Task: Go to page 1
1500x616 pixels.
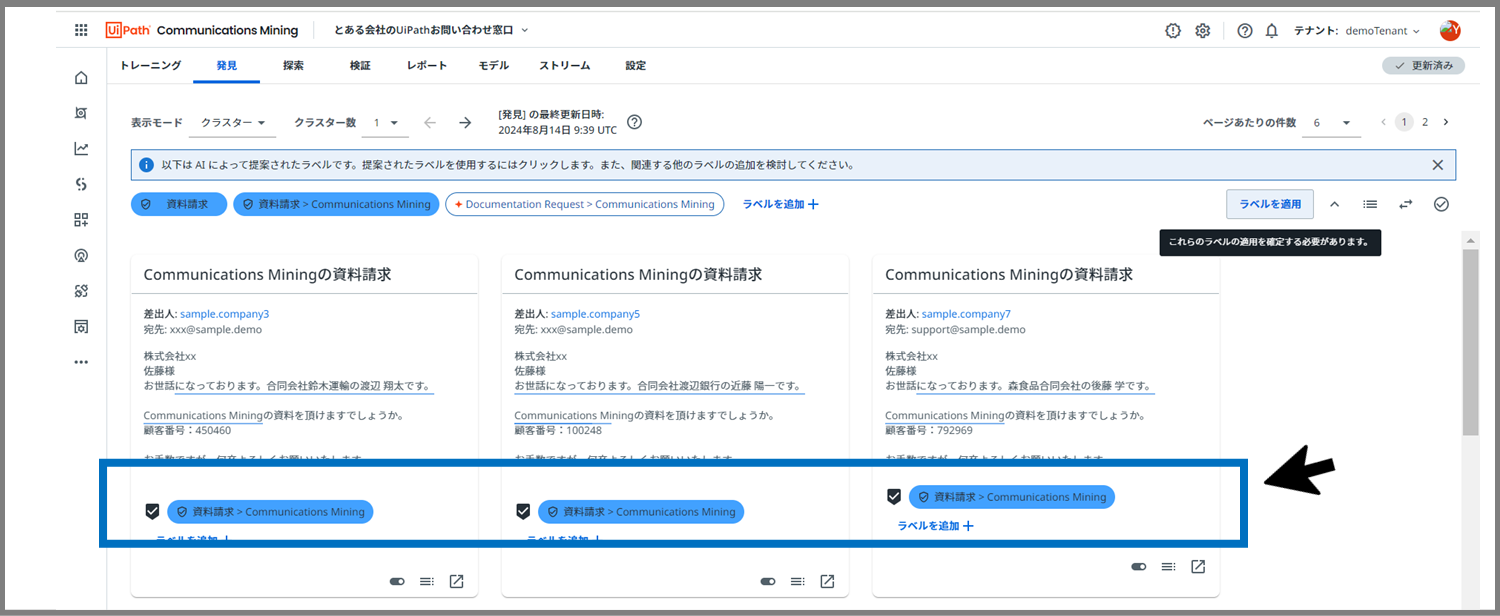Action: tap(1404, 122)
